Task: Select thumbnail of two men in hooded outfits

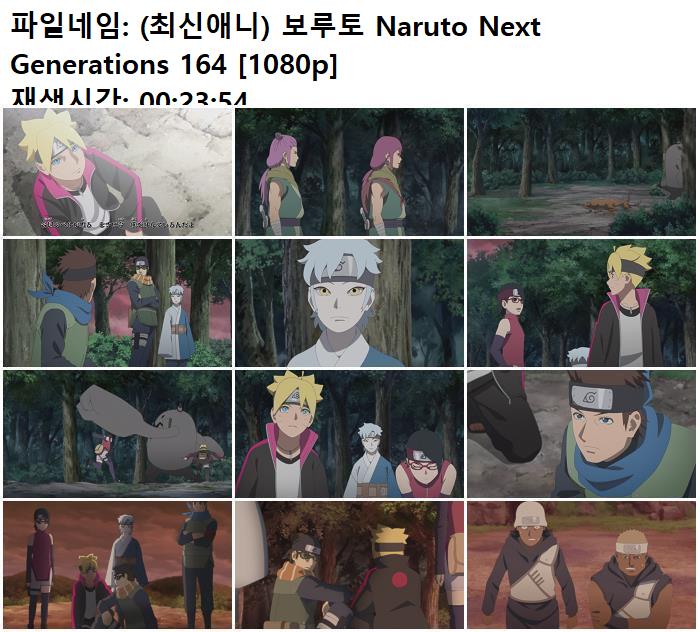Action: (x=581, y=565)
